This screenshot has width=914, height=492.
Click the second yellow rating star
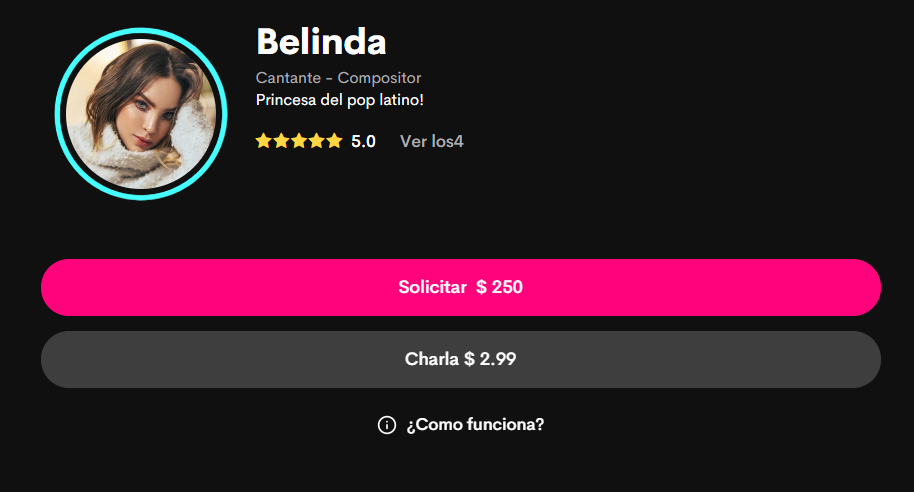click(x=282, y=140)
